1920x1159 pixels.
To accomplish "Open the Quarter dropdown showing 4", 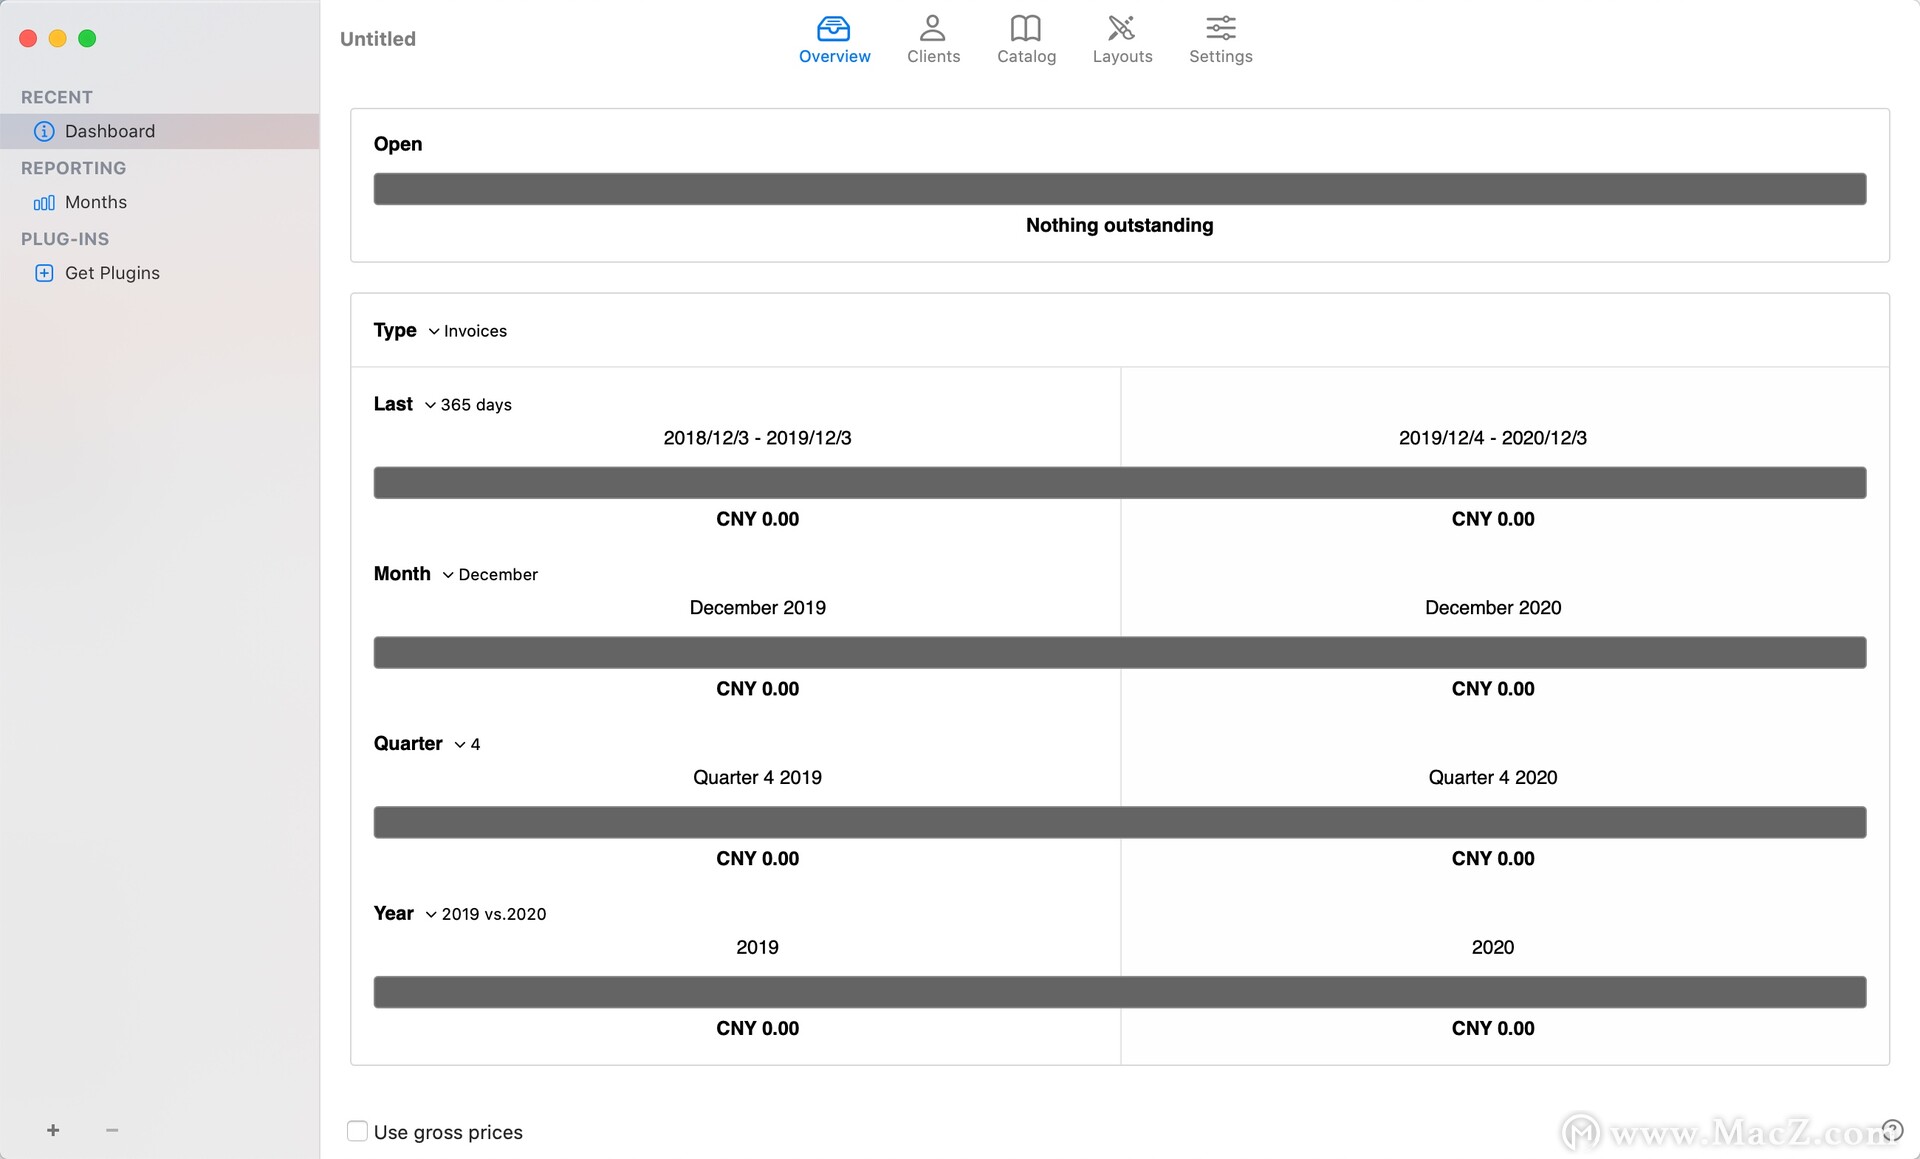I will [467, 745].
